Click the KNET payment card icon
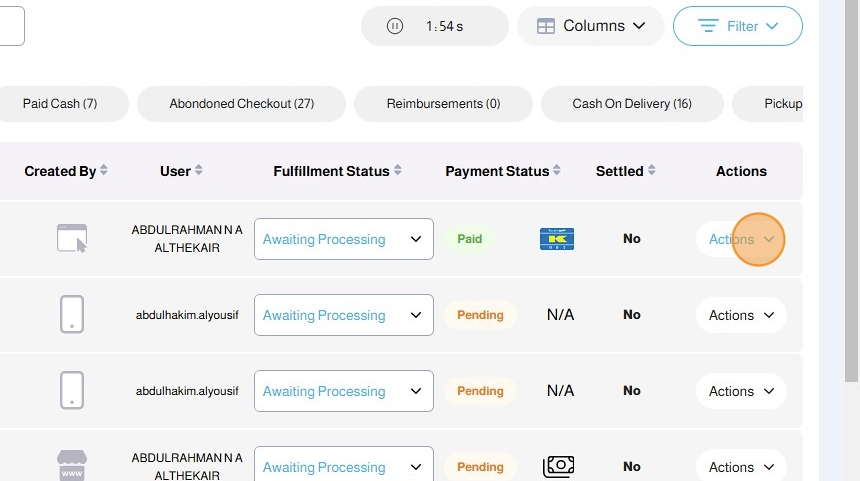The width and height of the screenshot is (860, 481). 556,239
